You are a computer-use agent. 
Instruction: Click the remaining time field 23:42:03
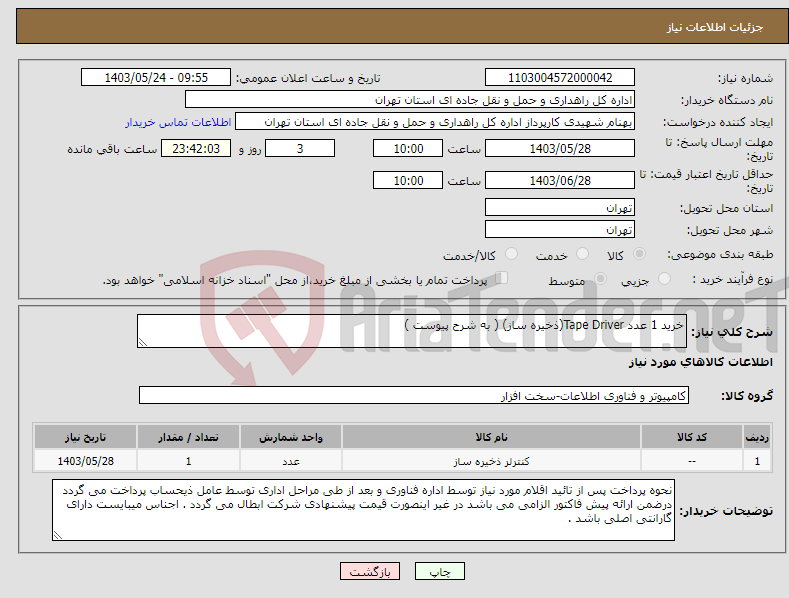point(196,148)
